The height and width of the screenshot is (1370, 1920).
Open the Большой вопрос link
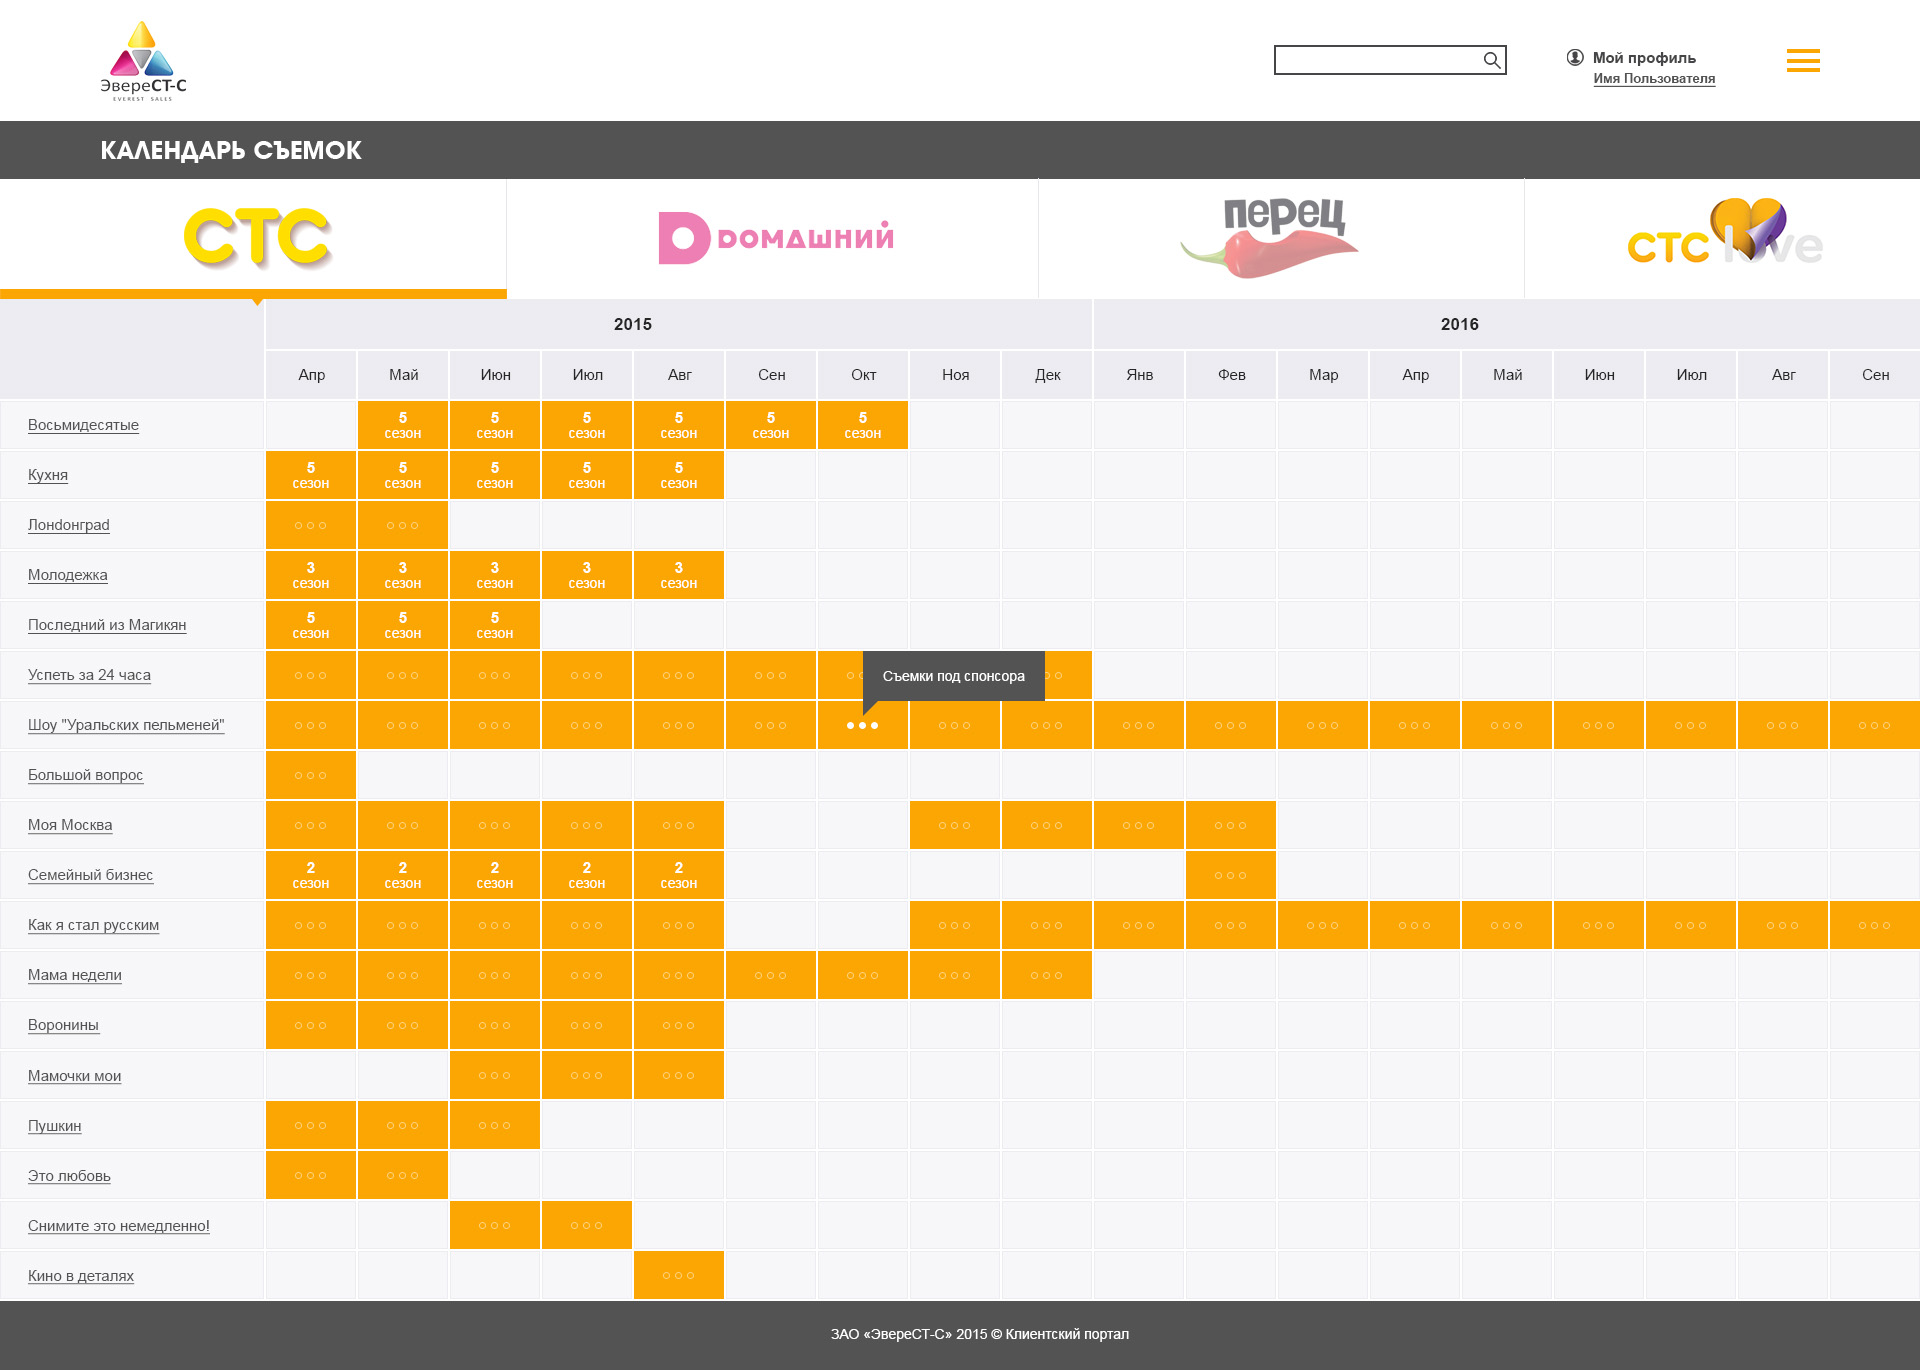(85, 775)
